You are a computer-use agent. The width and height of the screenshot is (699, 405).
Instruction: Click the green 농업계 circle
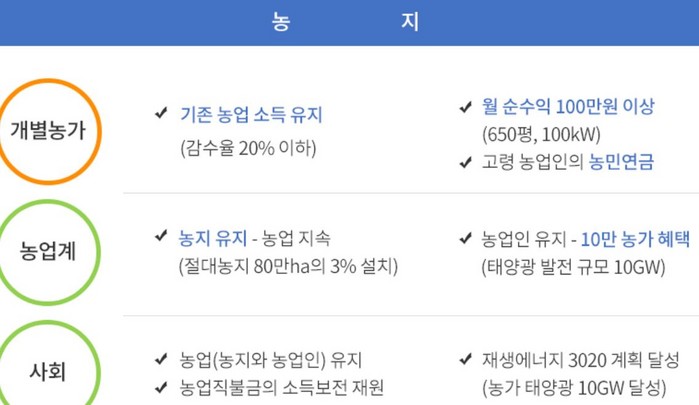[48, 252]
